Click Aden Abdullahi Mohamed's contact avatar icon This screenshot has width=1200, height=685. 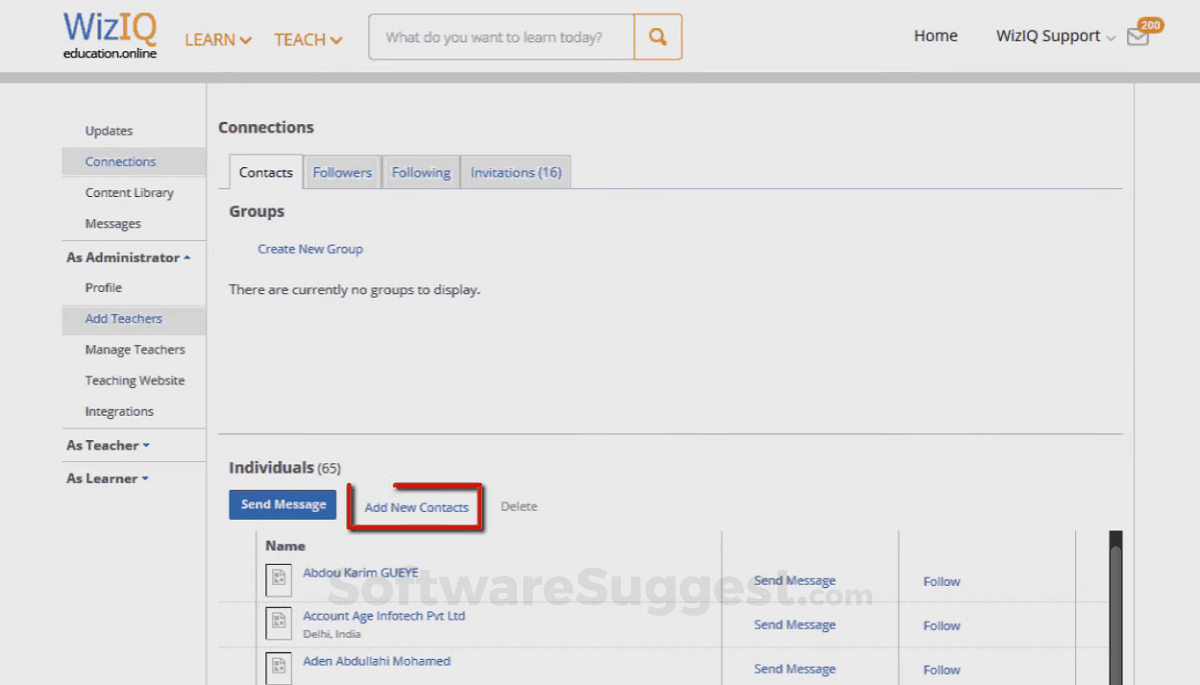click(278, 667)
